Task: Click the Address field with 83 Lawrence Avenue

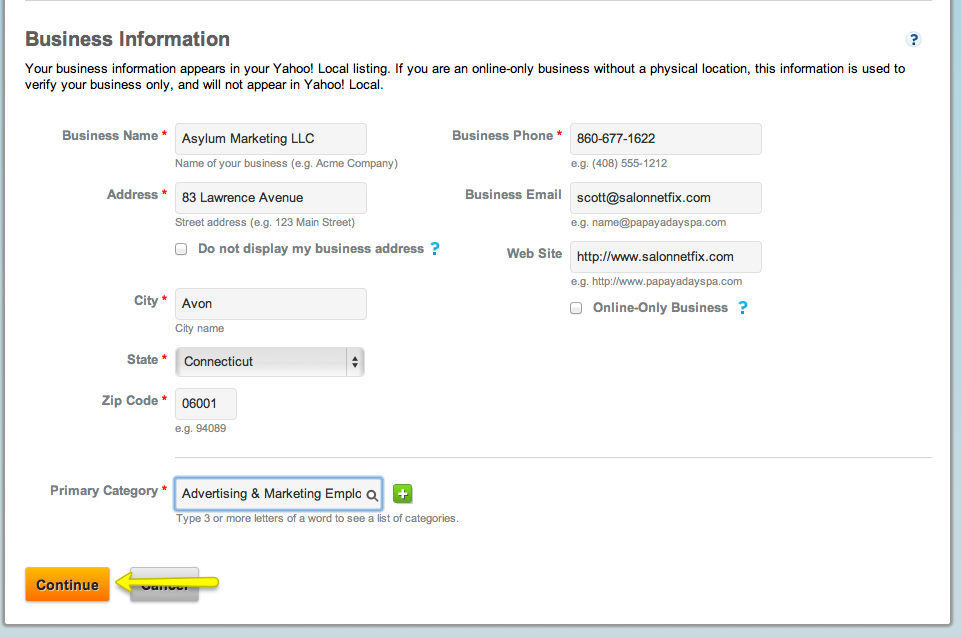Action: 270,198
